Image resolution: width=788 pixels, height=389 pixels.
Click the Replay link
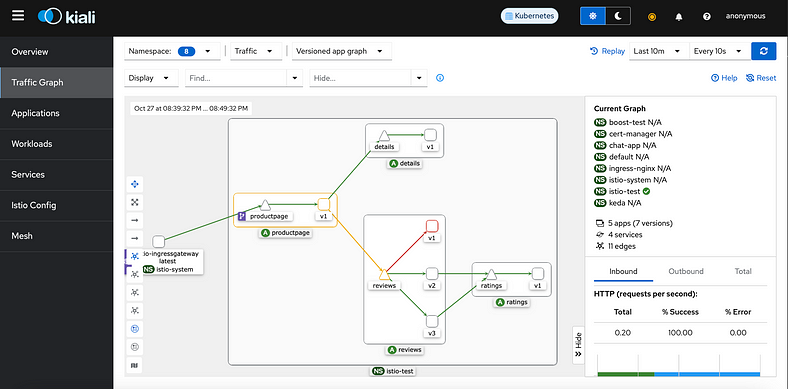pyautogui.click(x=607, y=51)
